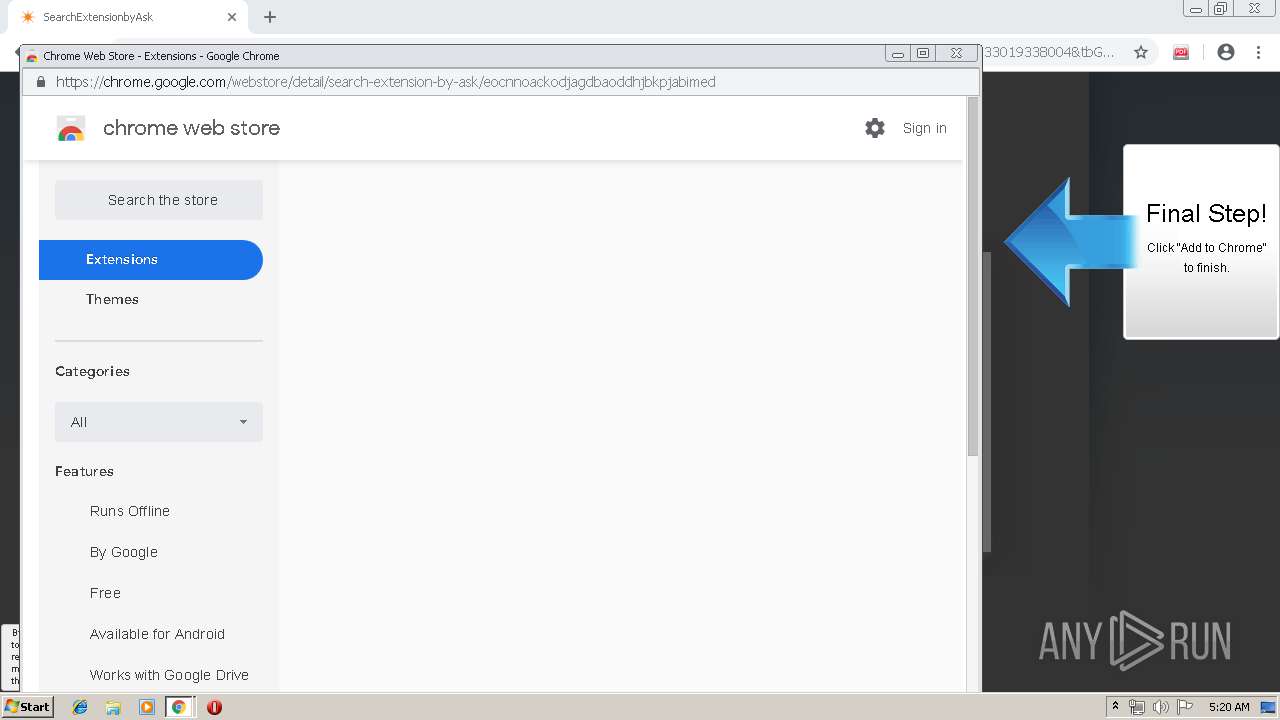Image resolution: width=1280 pixels, height=720 pixels.
Task: Filter by Free feature
Action: [105, 593]
